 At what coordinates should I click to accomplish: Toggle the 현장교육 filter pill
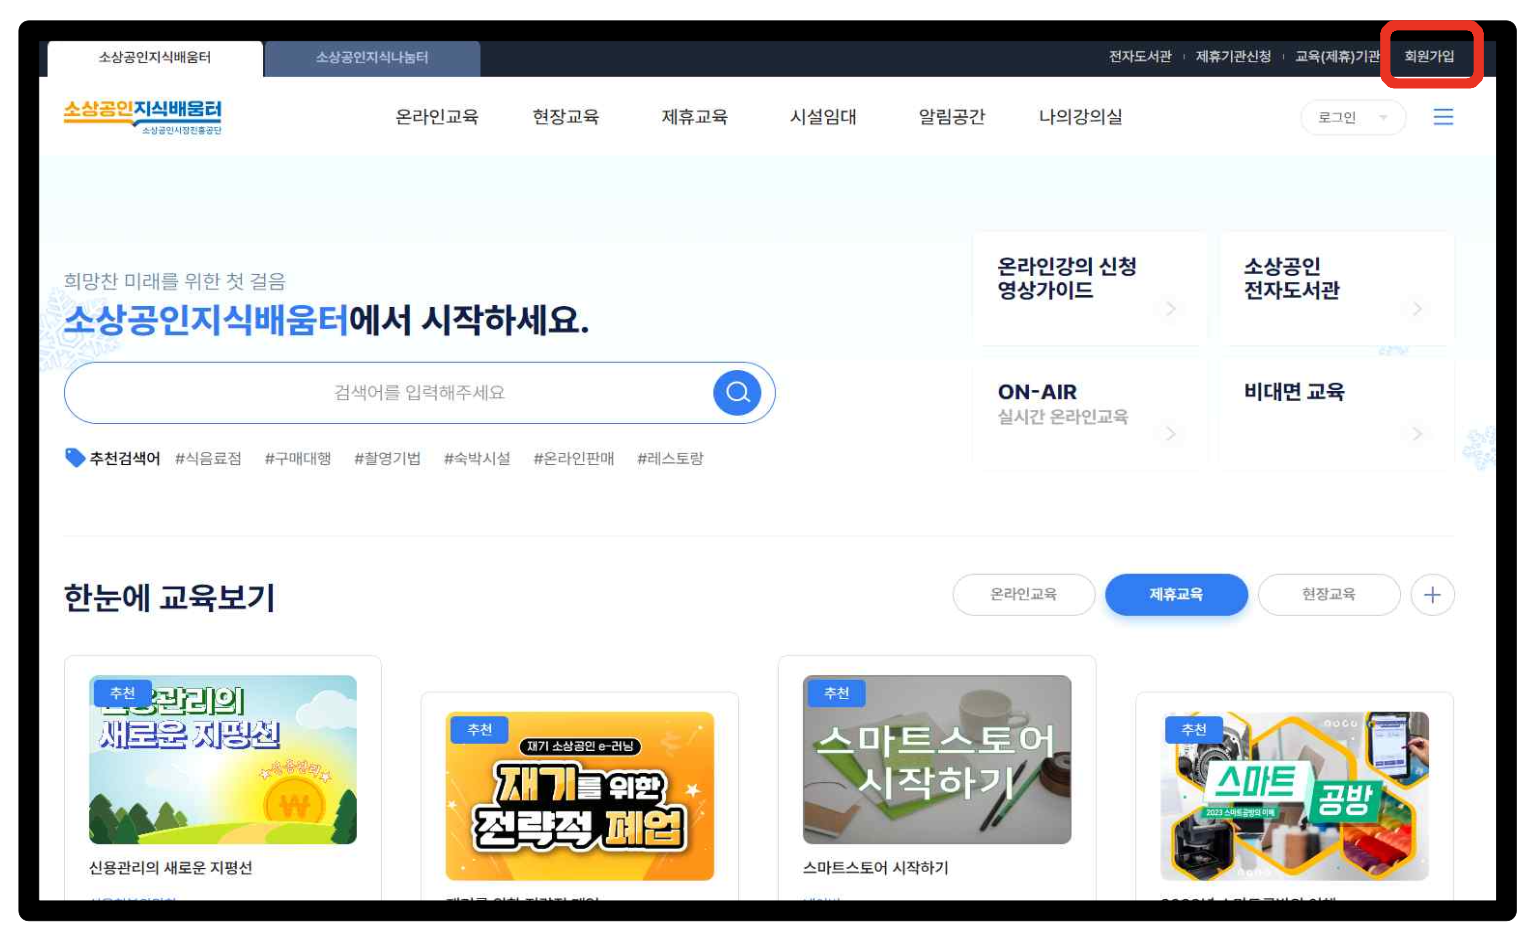coord(1329,594)
